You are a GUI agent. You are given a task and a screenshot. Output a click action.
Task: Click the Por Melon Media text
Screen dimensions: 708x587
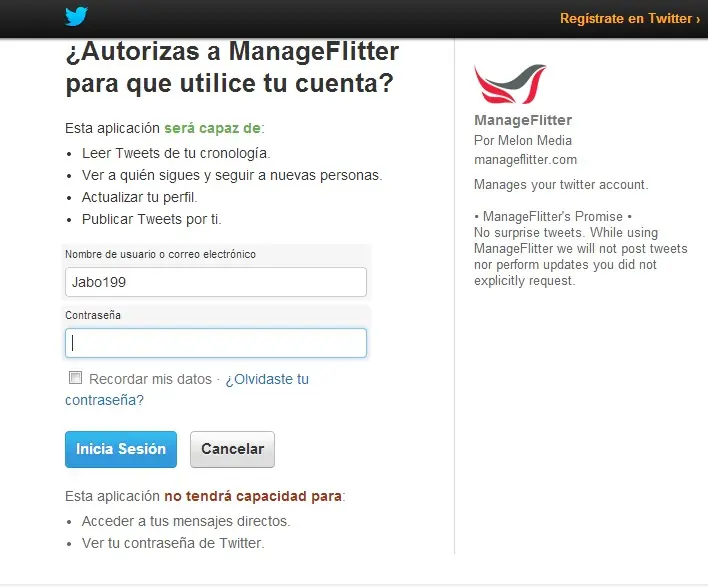coord(523,140)
